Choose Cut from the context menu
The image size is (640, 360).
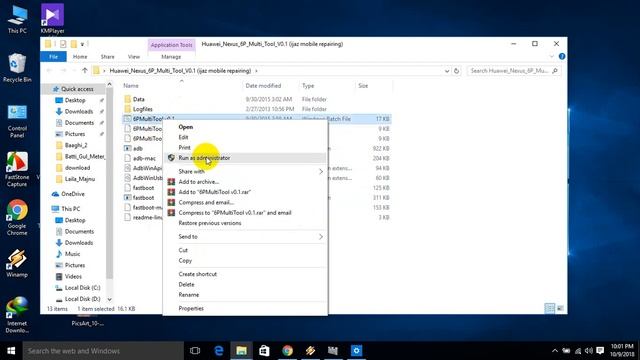point(246,250)
